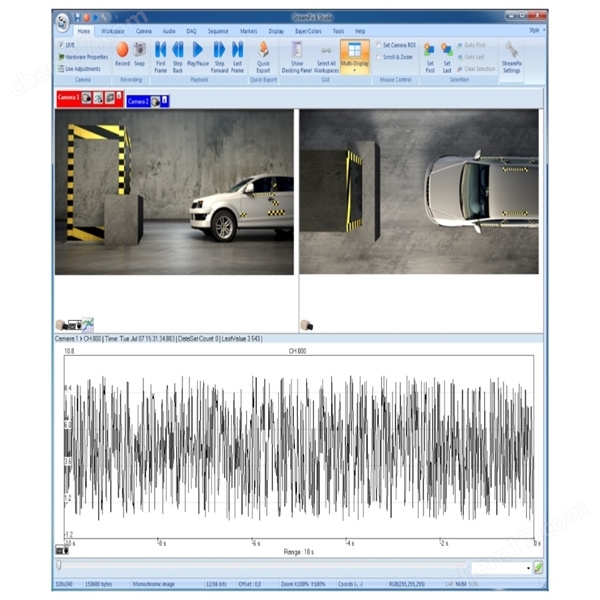Click camera icon below Camera 1 view
Screen dimensions: 600x600
pyautogui.click(x=62, y=325)
